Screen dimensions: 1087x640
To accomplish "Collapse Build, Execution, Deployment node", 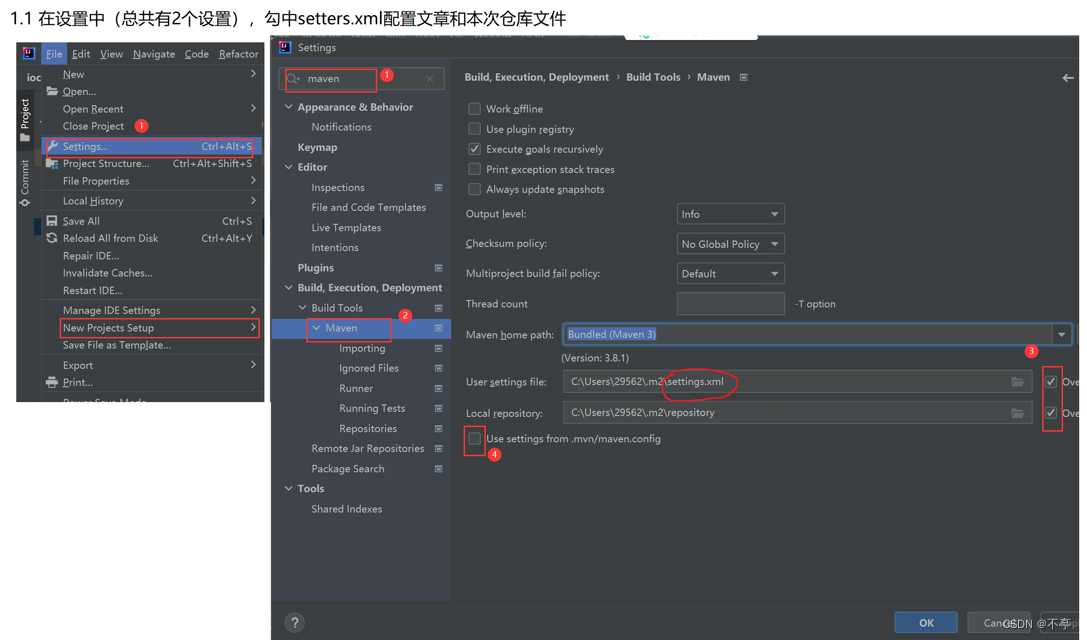I will (288, 288).
